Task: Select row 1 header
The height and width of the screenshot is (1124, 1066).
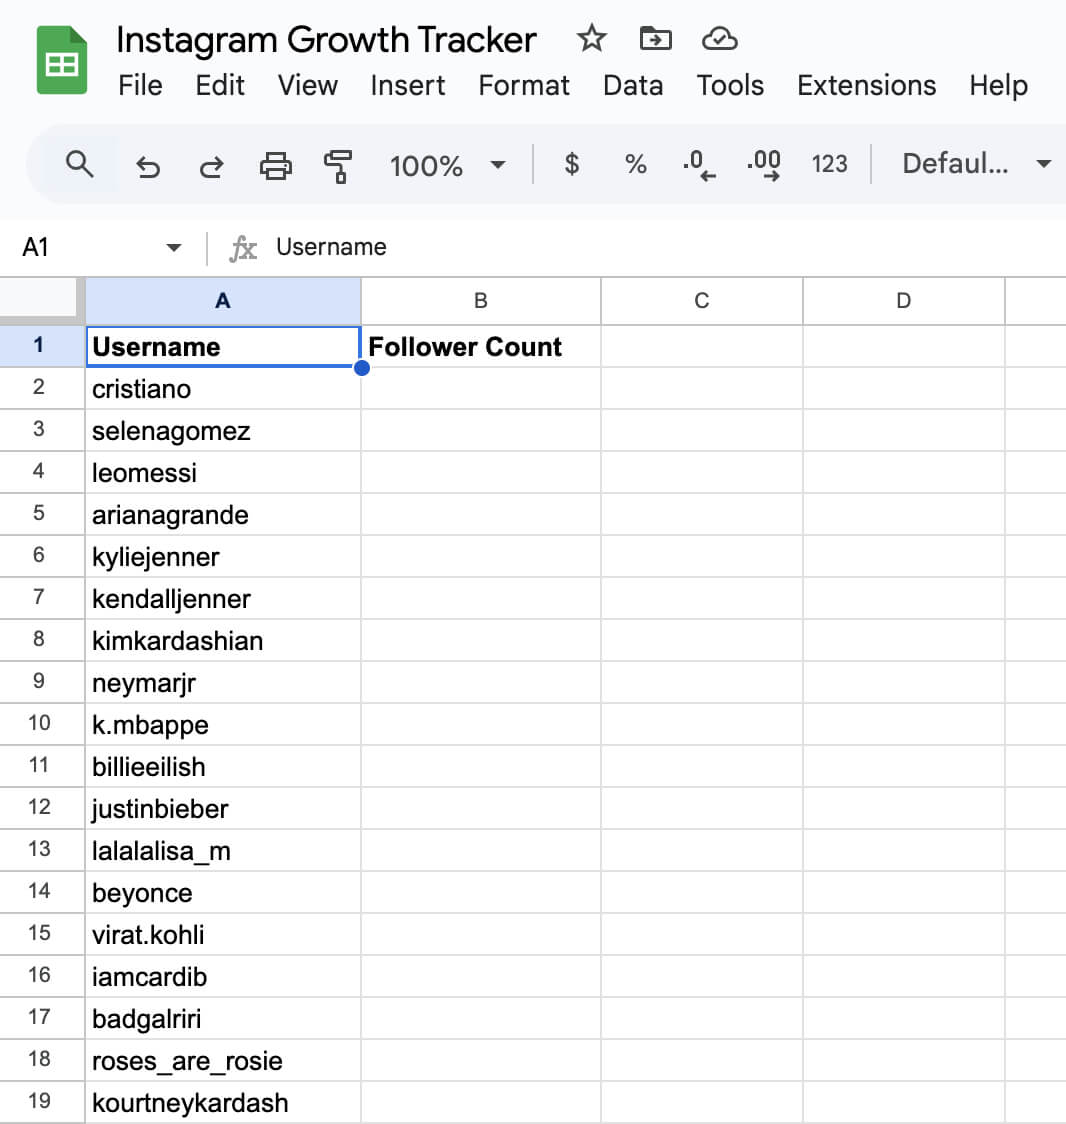Action: tap(42, 346)
